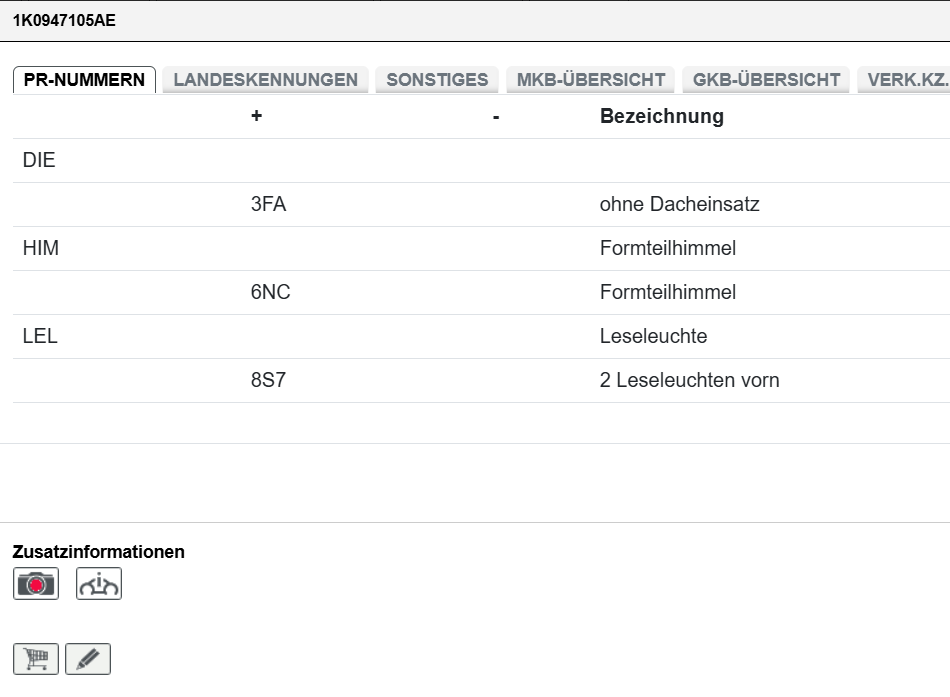Click the minus column header
Image resolution: width=950 pixels, height=697 pixels.
(x=496, y=117)
